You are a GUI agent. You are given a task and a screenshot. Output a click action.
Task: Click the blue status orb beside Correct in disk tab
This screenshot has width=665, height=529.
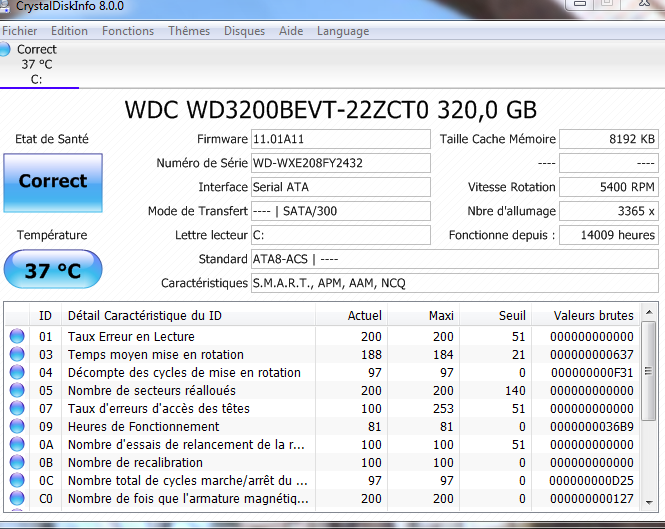5,49
